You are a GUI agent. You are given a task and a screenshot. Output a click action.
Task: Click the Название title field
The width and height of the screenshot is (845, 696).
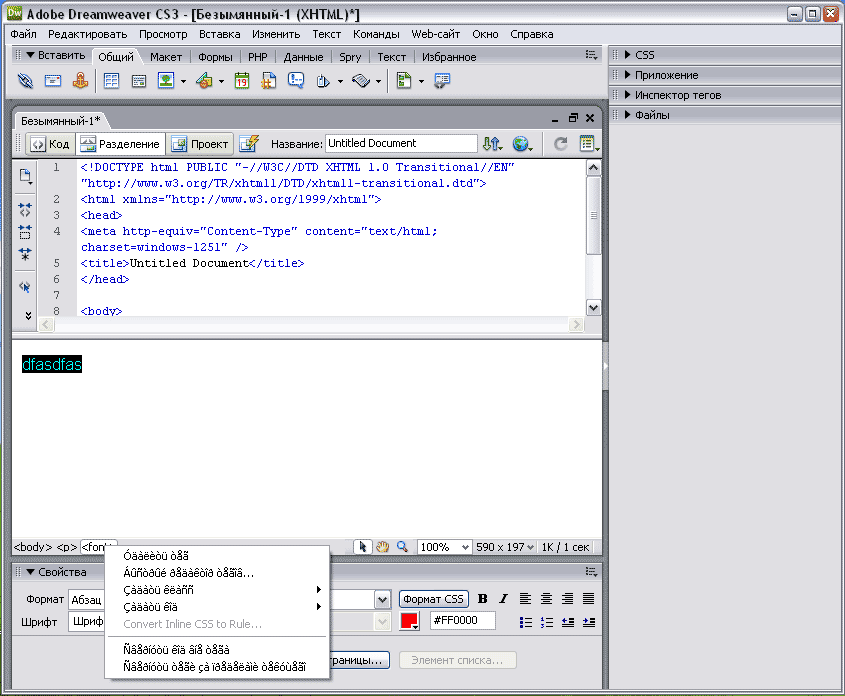tap(401, 143)
